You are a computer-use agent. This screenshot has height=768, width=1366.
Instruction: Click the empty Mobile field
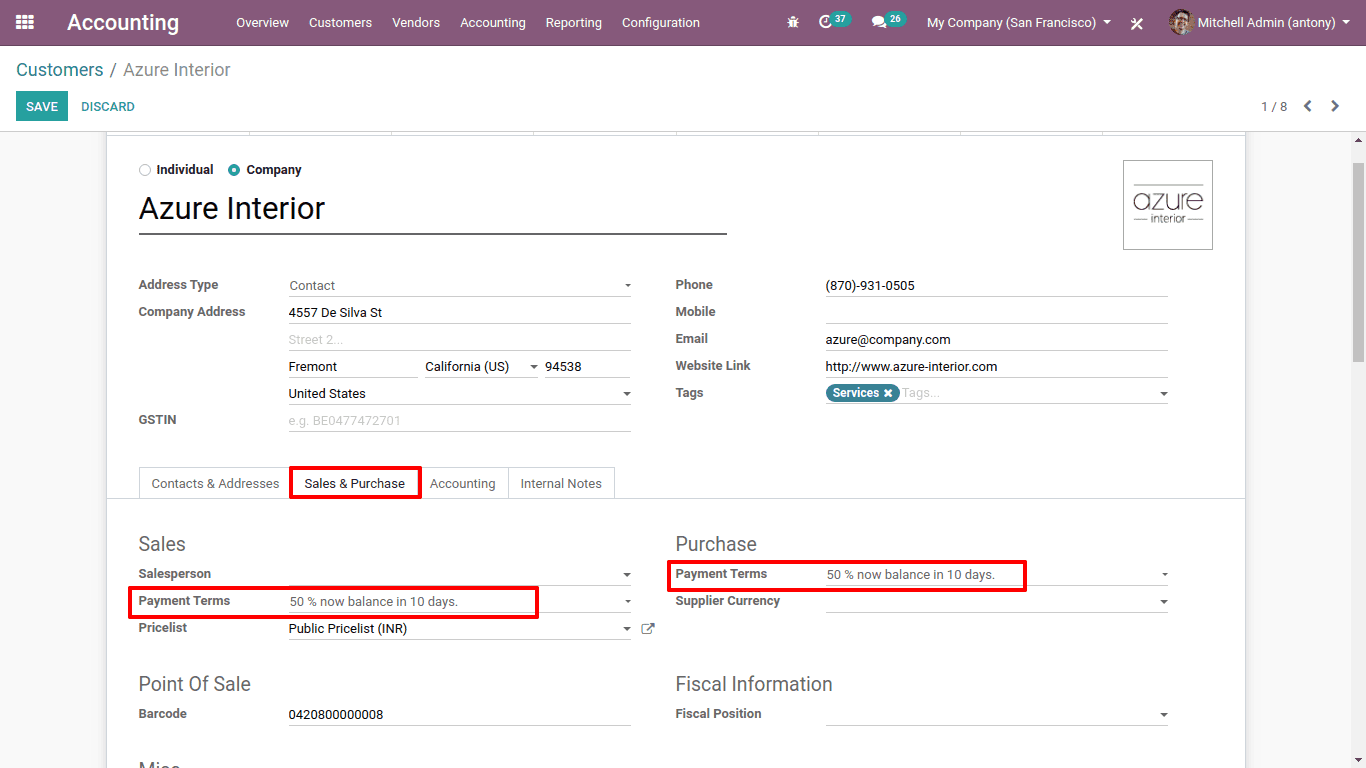tap(997, 313)
